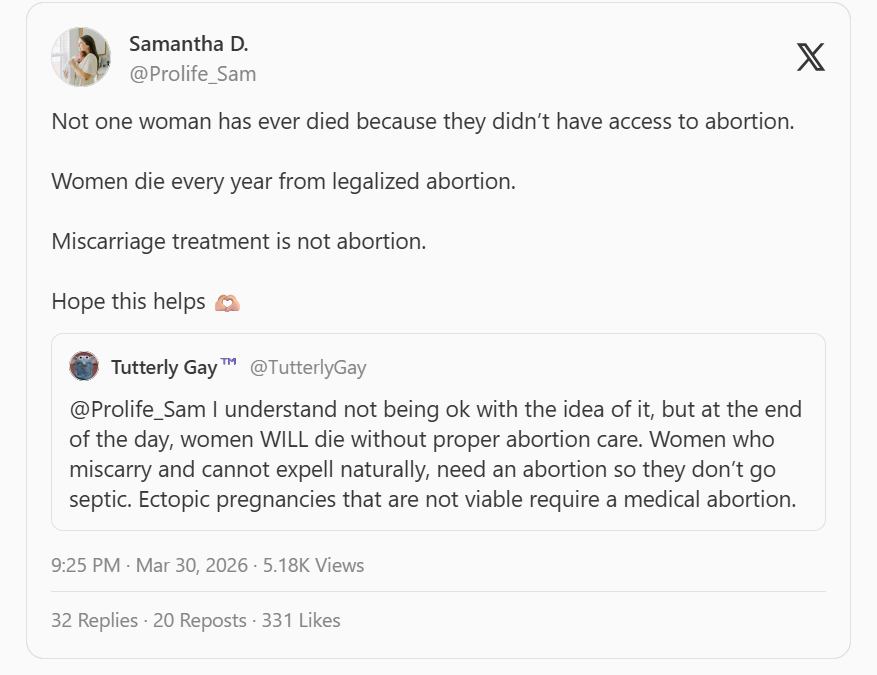View the 5.18K Views count
This screenshot has width=877, height=675.
click(x=313, y=565)
